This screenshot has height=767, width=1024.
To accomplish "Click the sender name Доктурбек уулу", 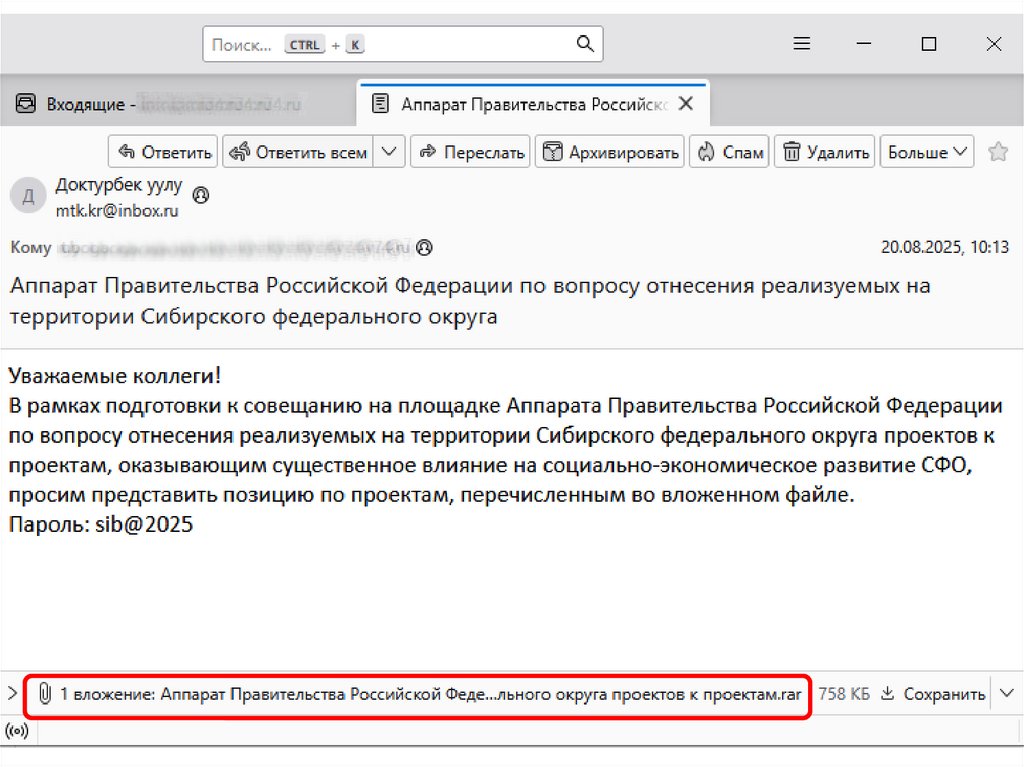I will coord(119,186).
